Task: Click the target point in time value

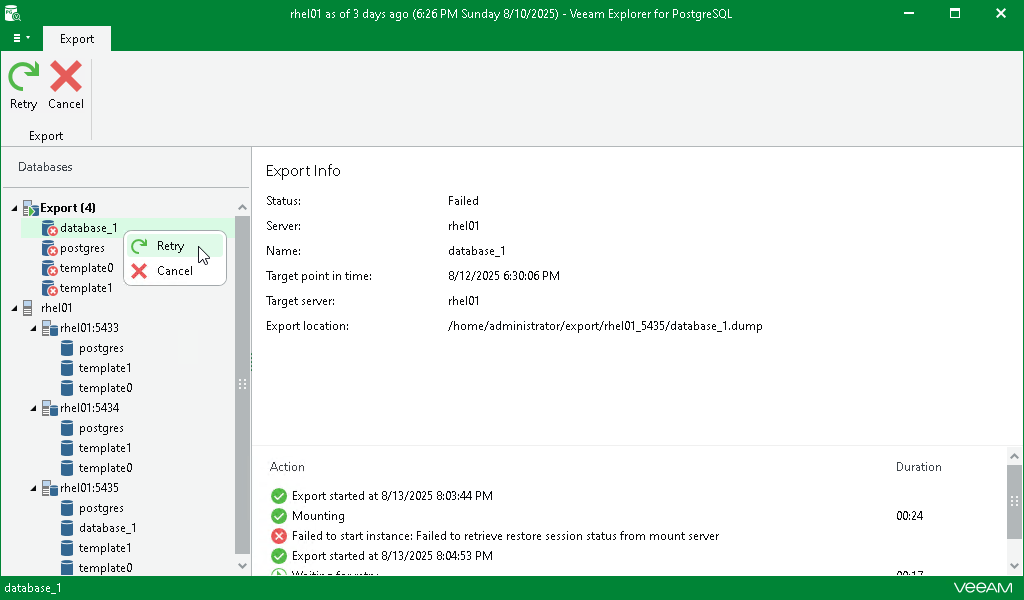Action: point(504,276)
